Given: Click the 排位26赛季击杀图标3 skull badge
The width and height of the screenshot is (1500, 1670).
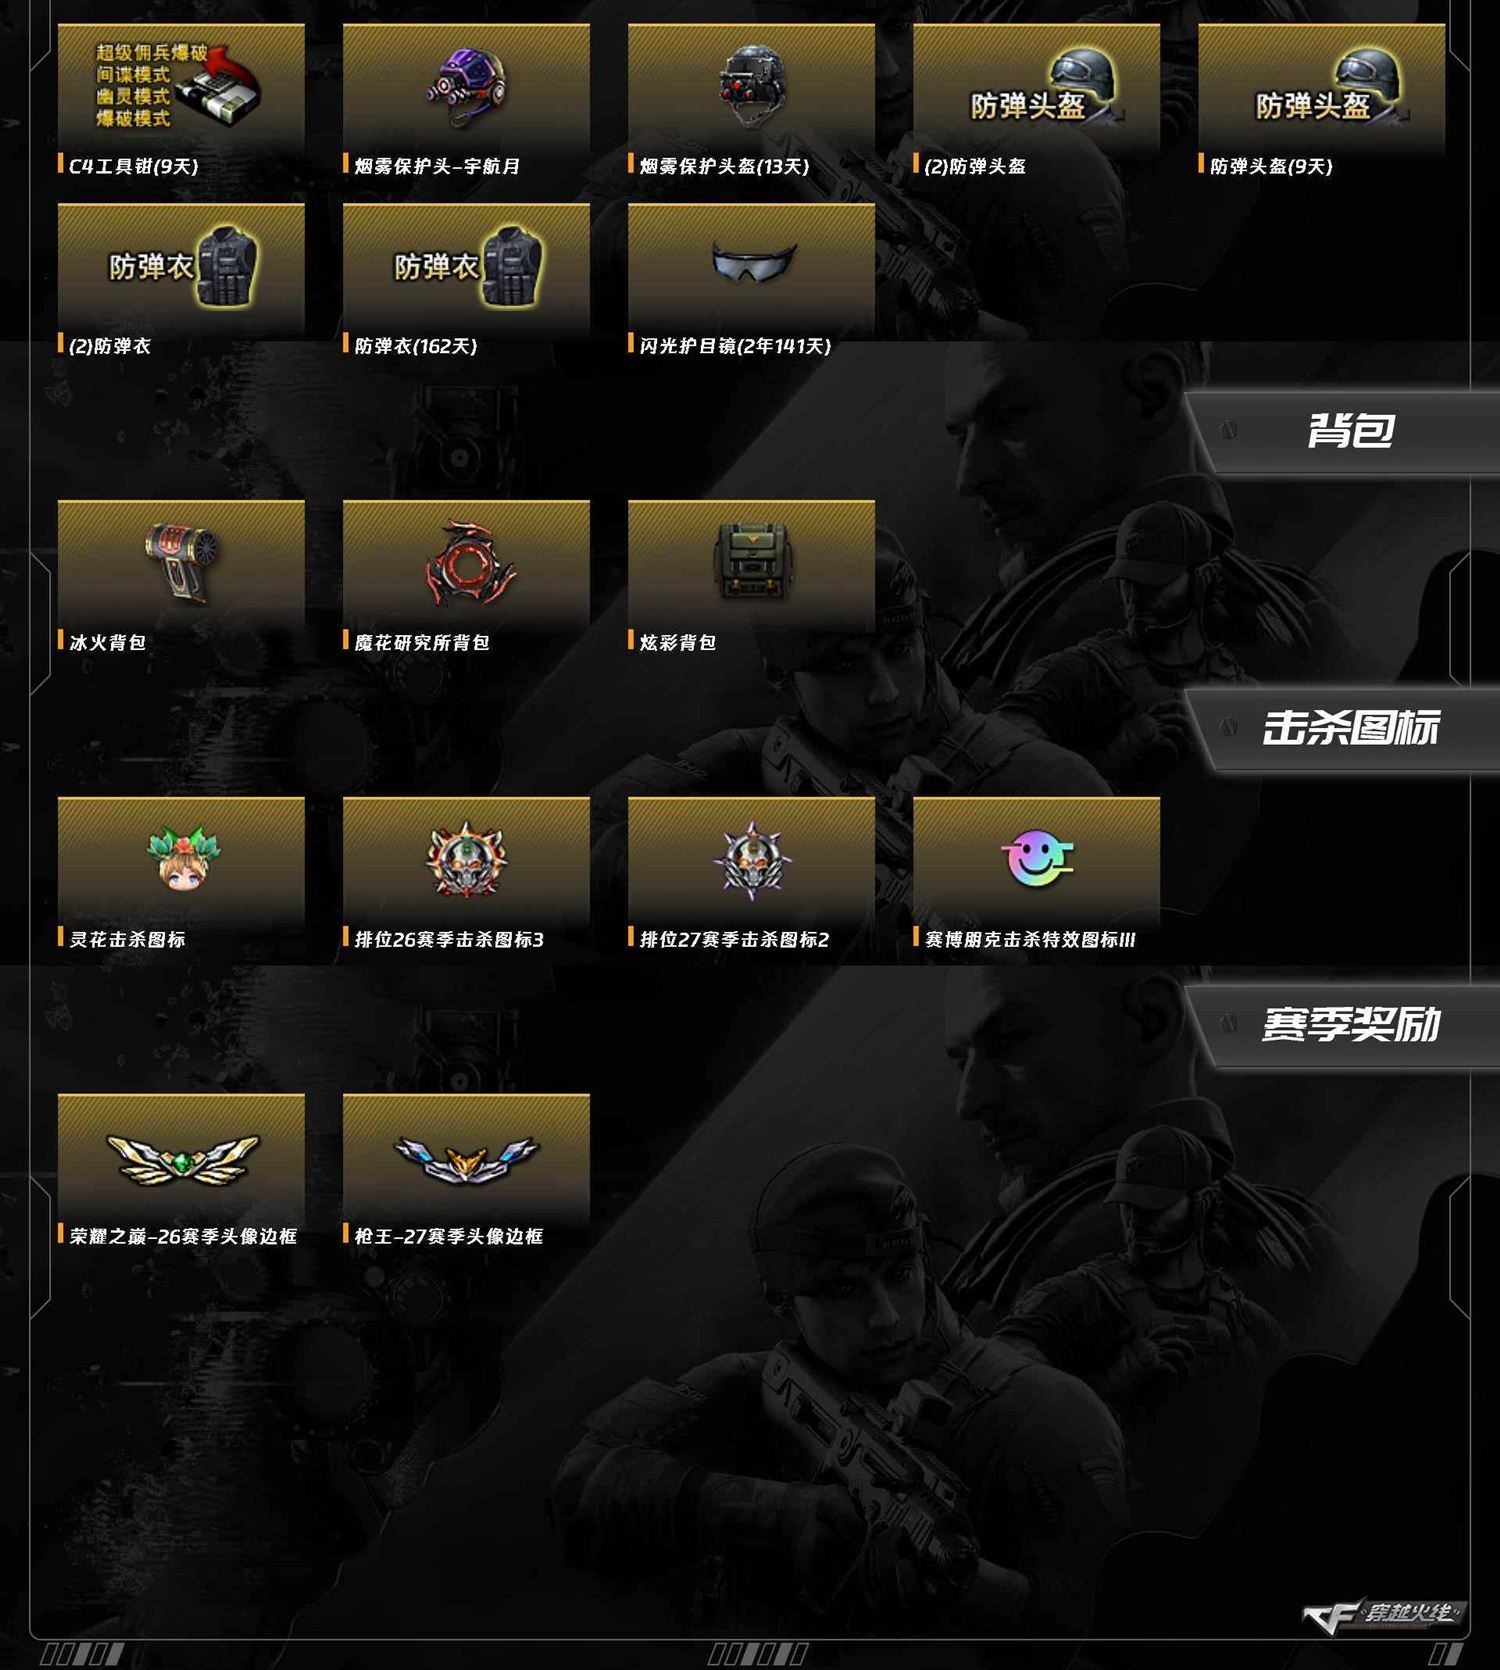Looking at the screenshot, I should [466, 861].
